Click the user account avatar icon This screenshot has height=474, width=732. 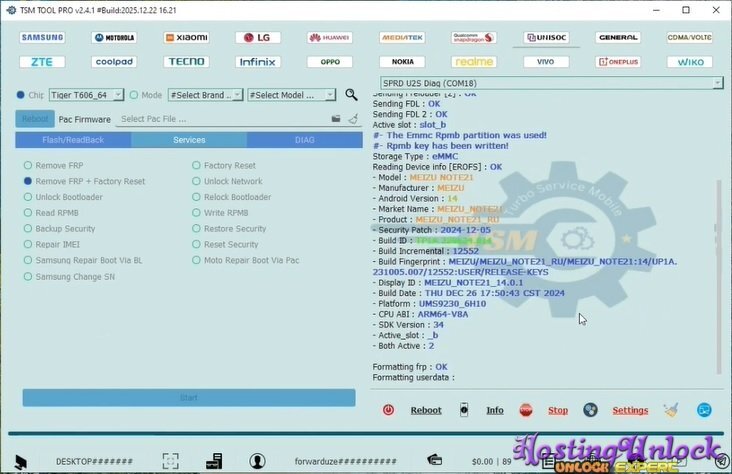pos(257,461)
